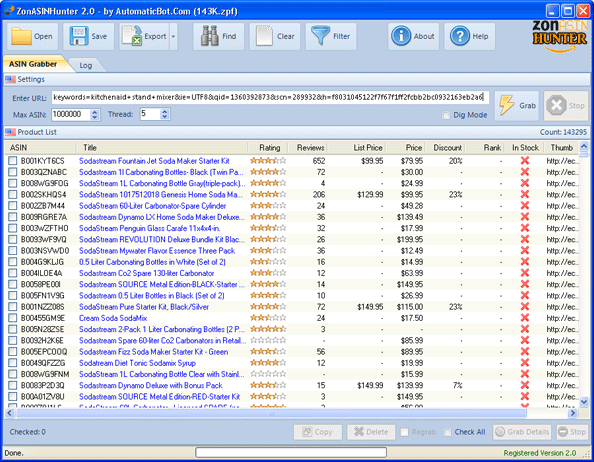
Task: Click the Copy icon at bottom
Action: (307, 432)
